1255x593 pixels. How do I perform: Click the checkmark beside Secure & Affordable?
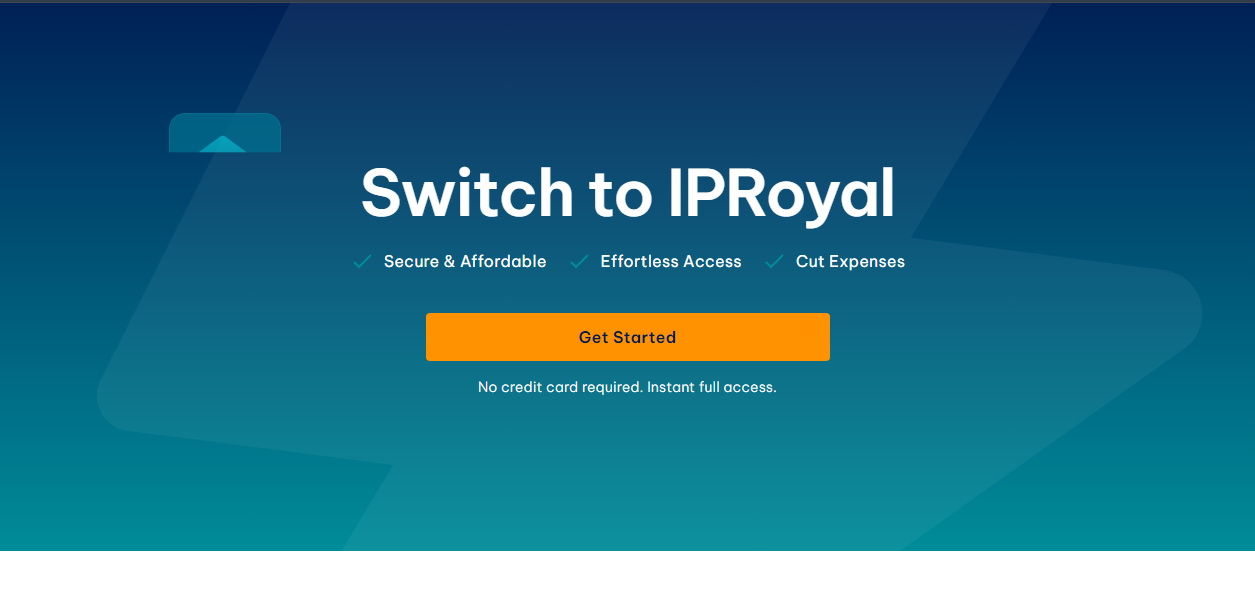pyautogui.click(x=362, y=262)
